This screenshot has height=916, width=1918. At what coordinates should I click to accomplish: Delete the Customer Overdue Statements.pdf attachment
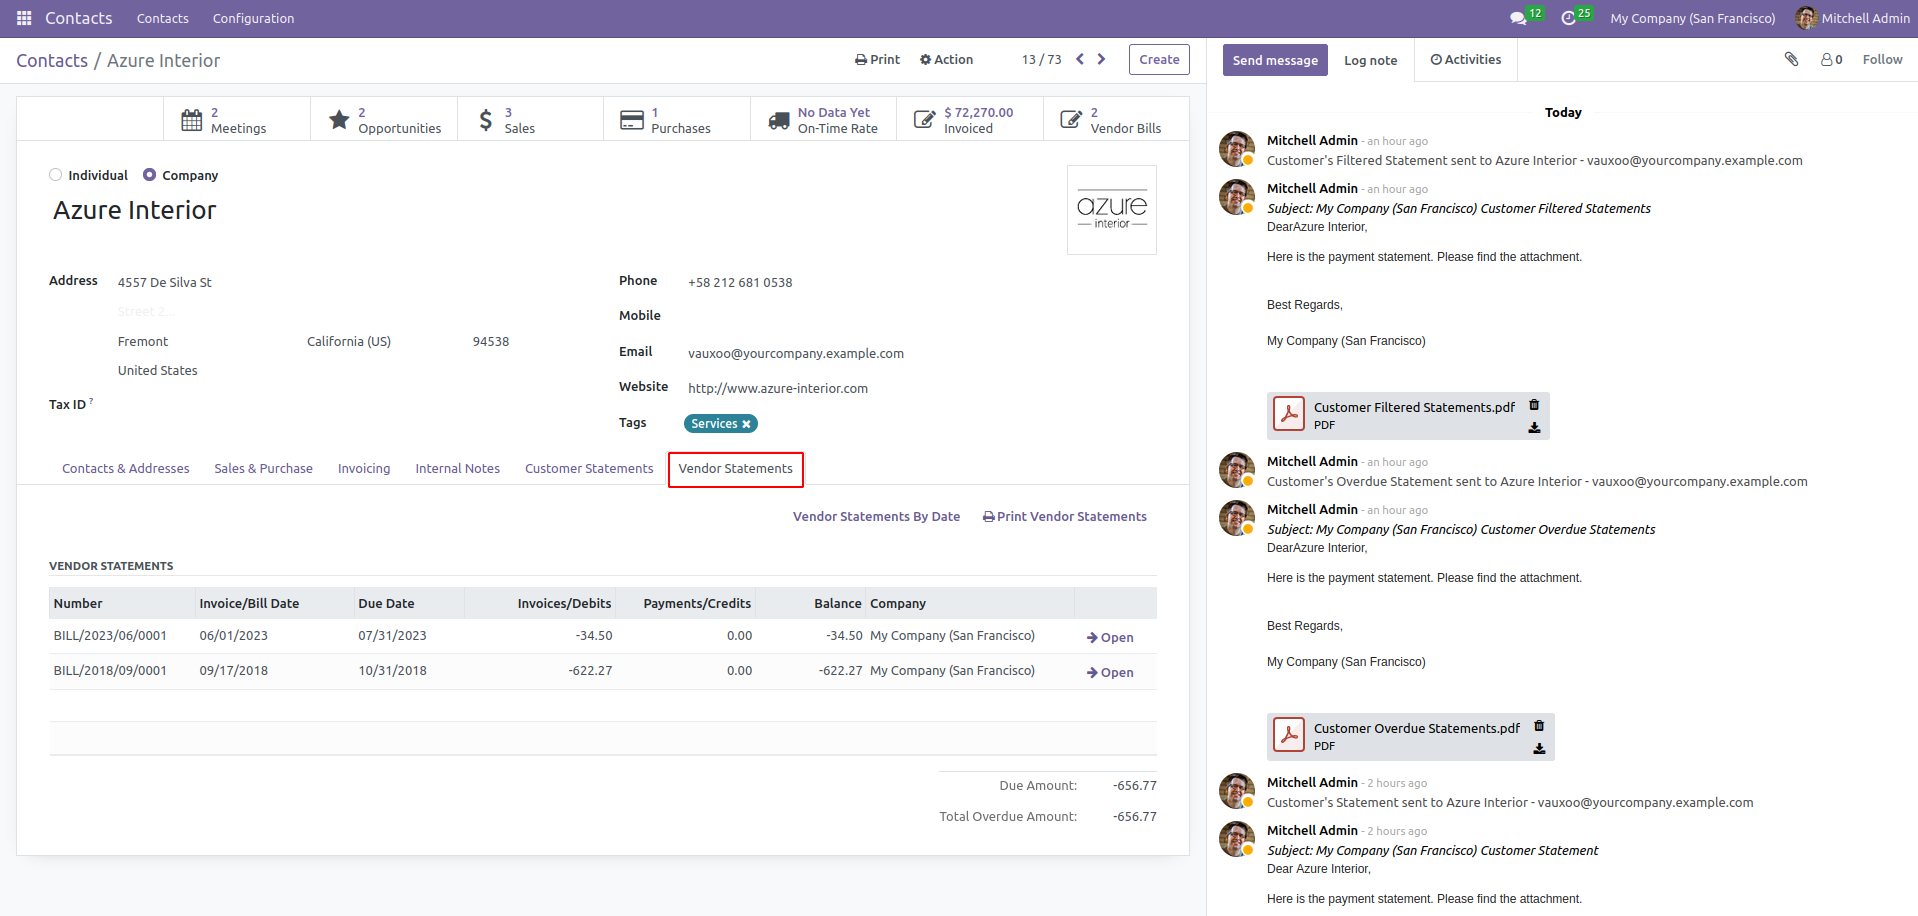pos(1539,726)
